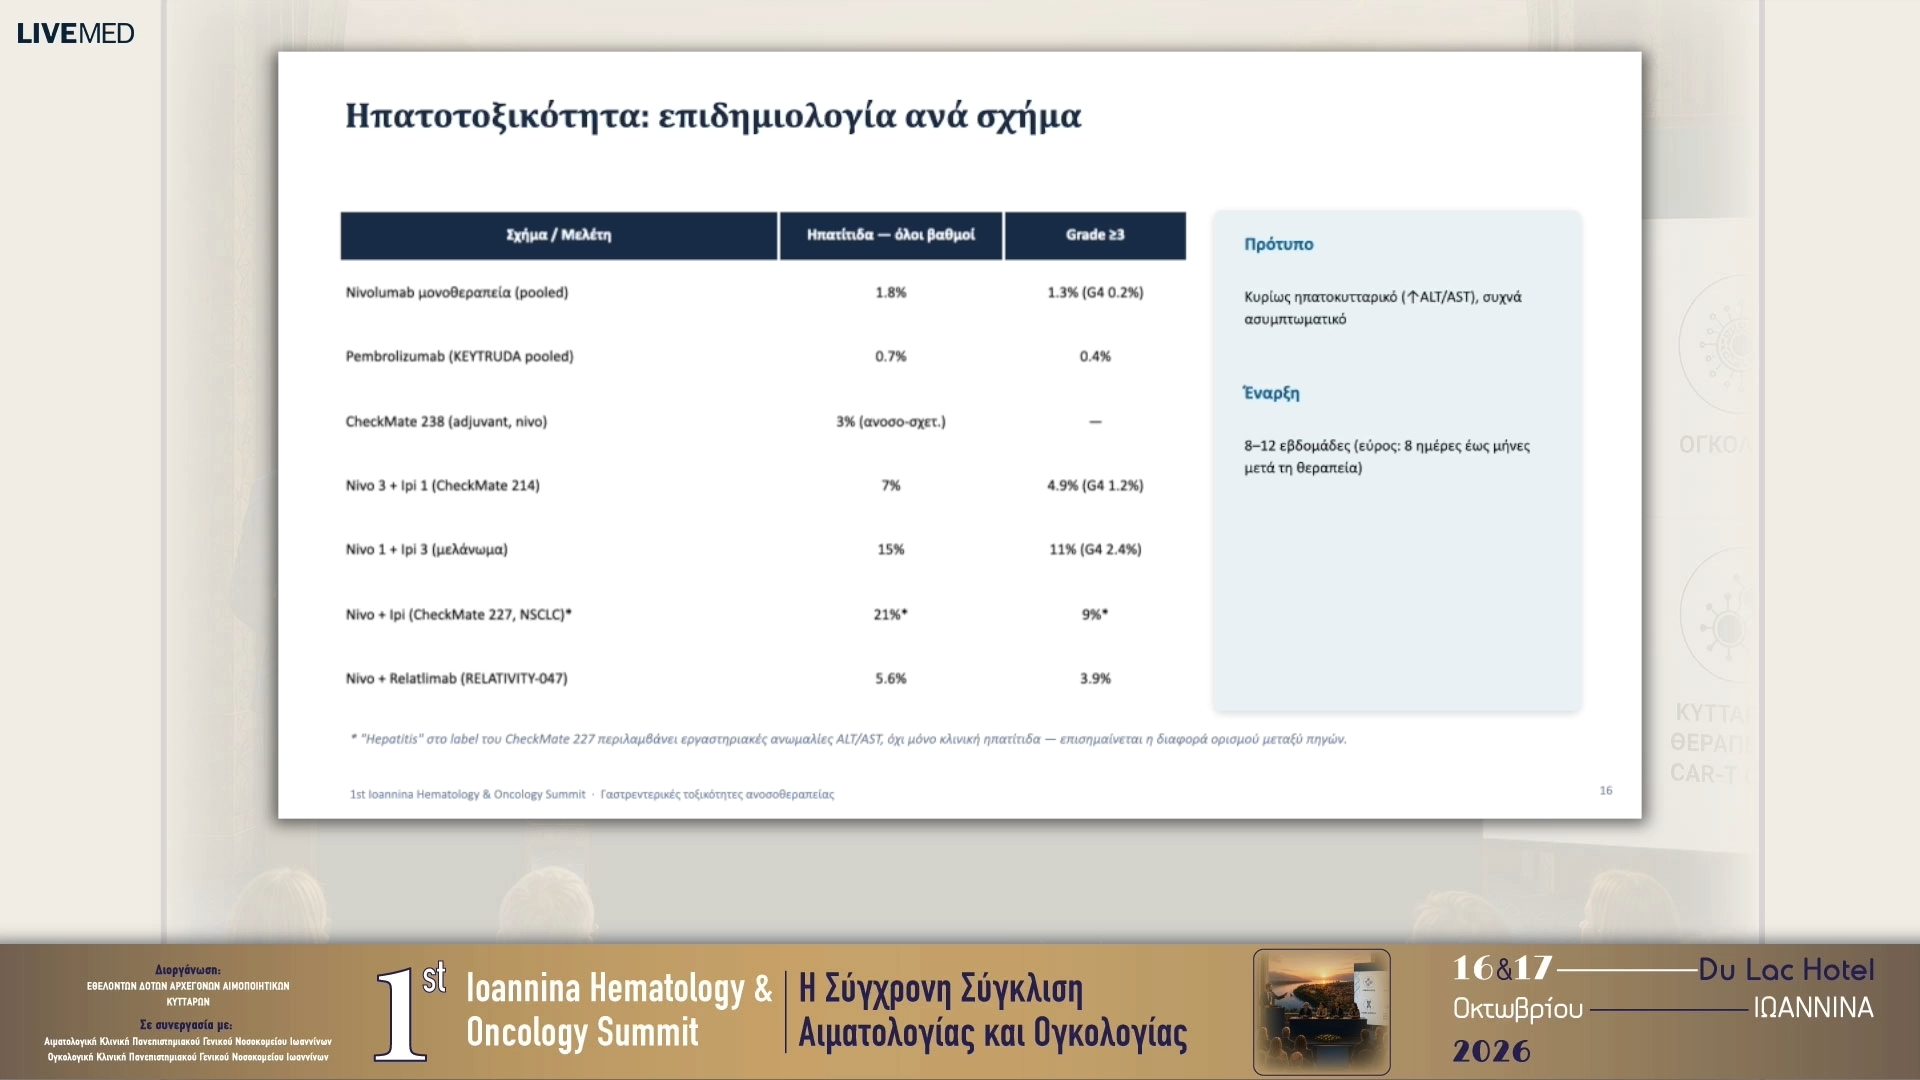This screenshot has width=1920, height=1080.
Task: Click the '9%*' grade value
Action: coord(1095,614)
